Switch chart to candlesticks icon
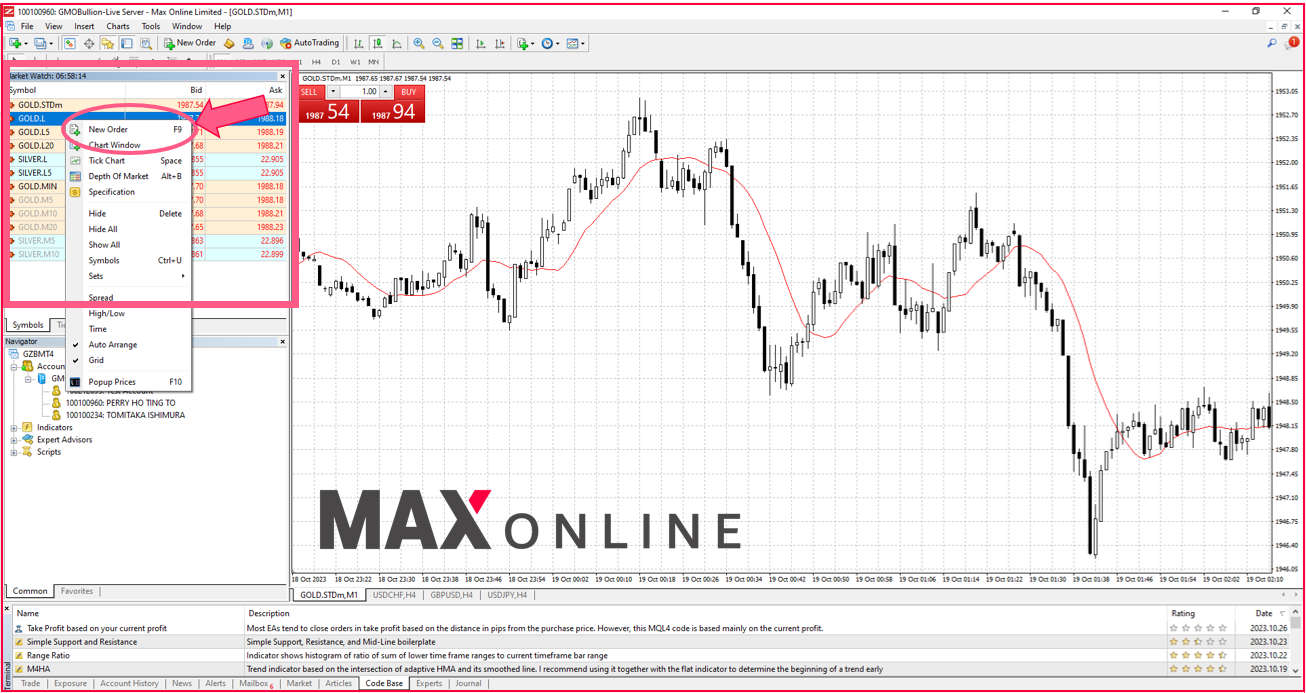This screenshot has height=693, width=1306. (378, 43)
